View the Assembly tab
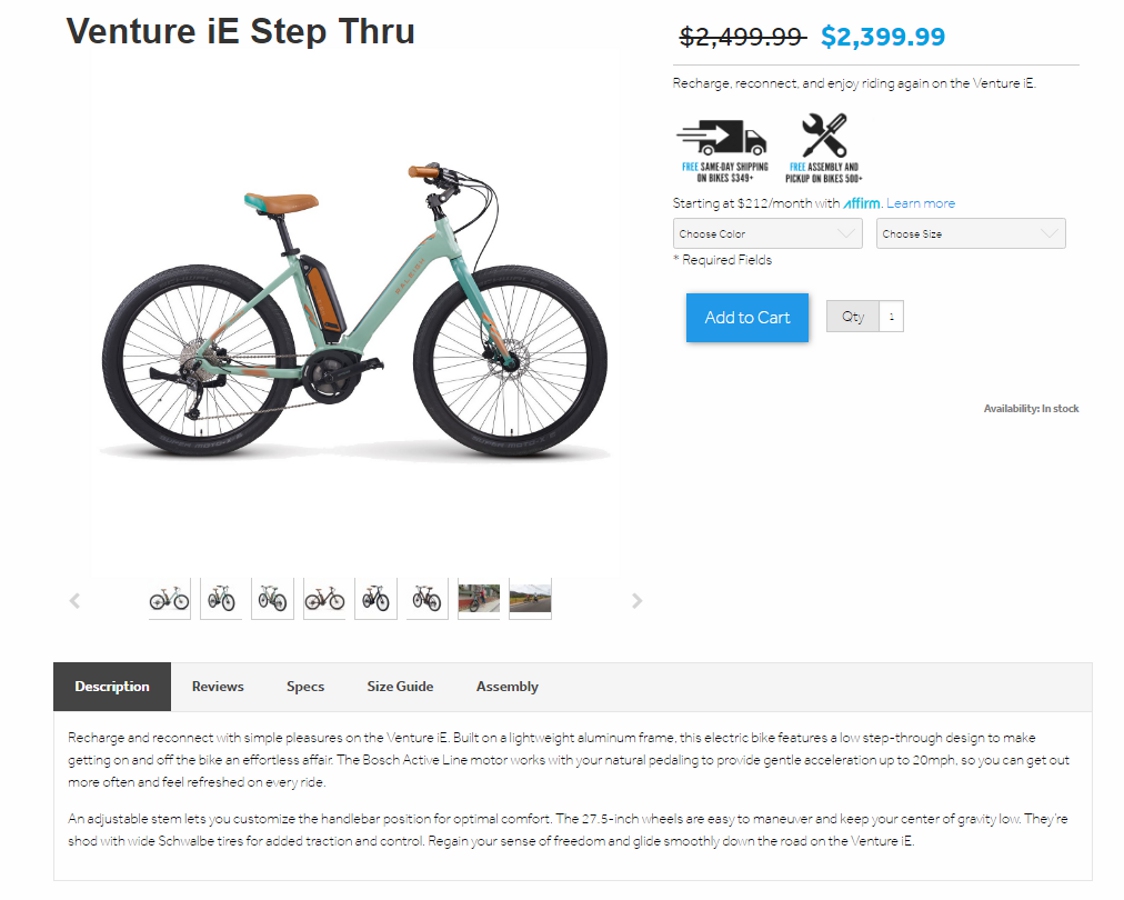1124x900 pixels. (507, 687)
